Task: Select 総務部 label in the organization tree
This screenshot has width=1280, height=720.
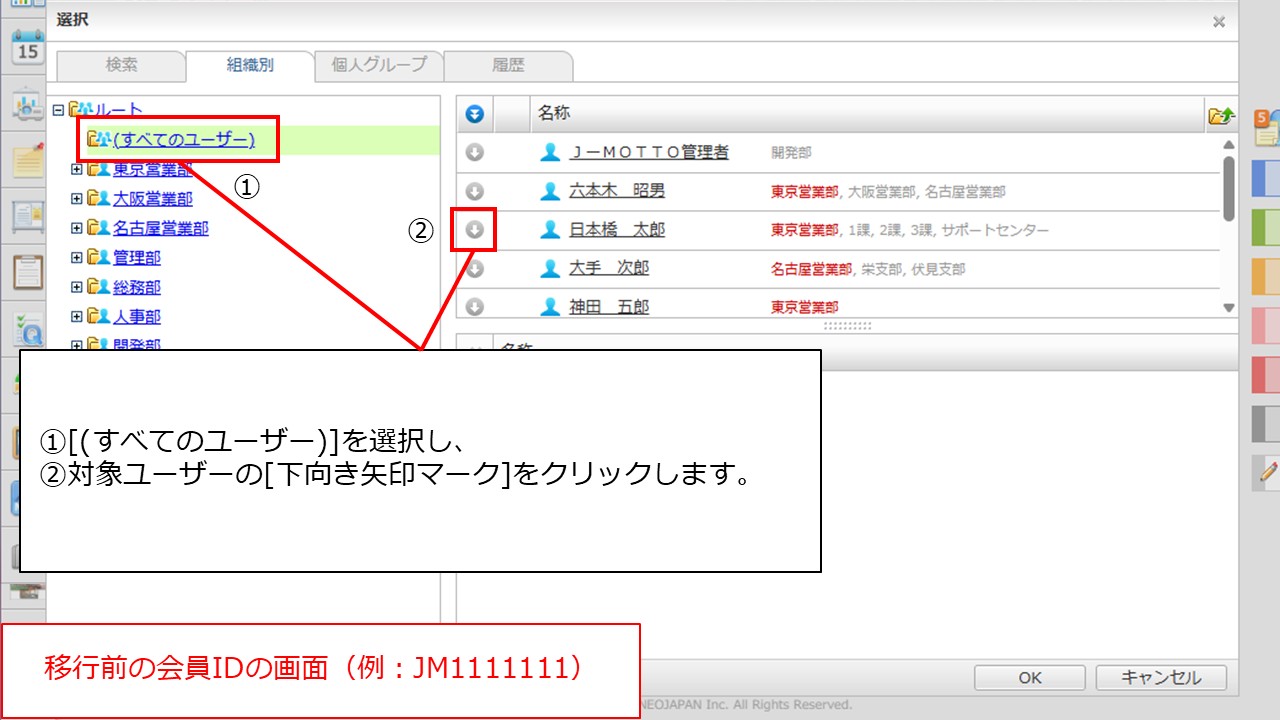Action: click(137, 287)
